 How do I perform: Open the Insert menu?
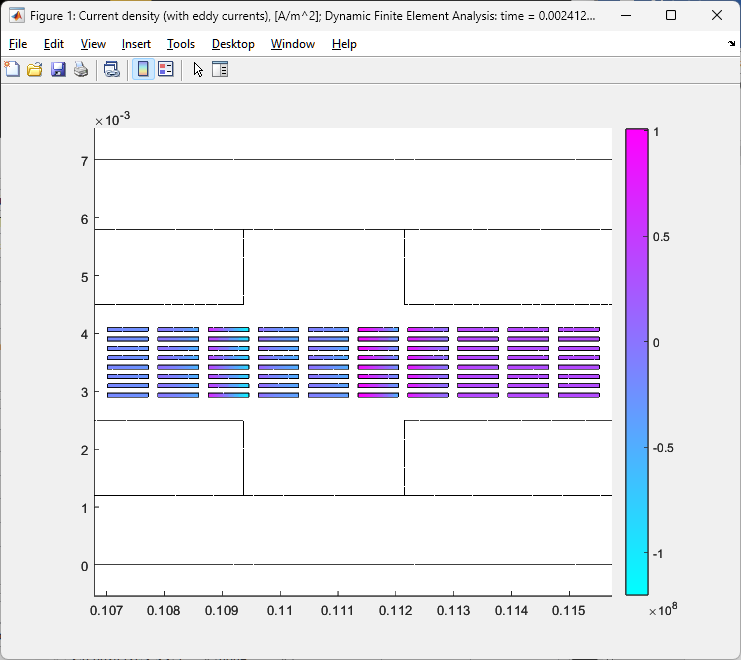tap(136, 44)
